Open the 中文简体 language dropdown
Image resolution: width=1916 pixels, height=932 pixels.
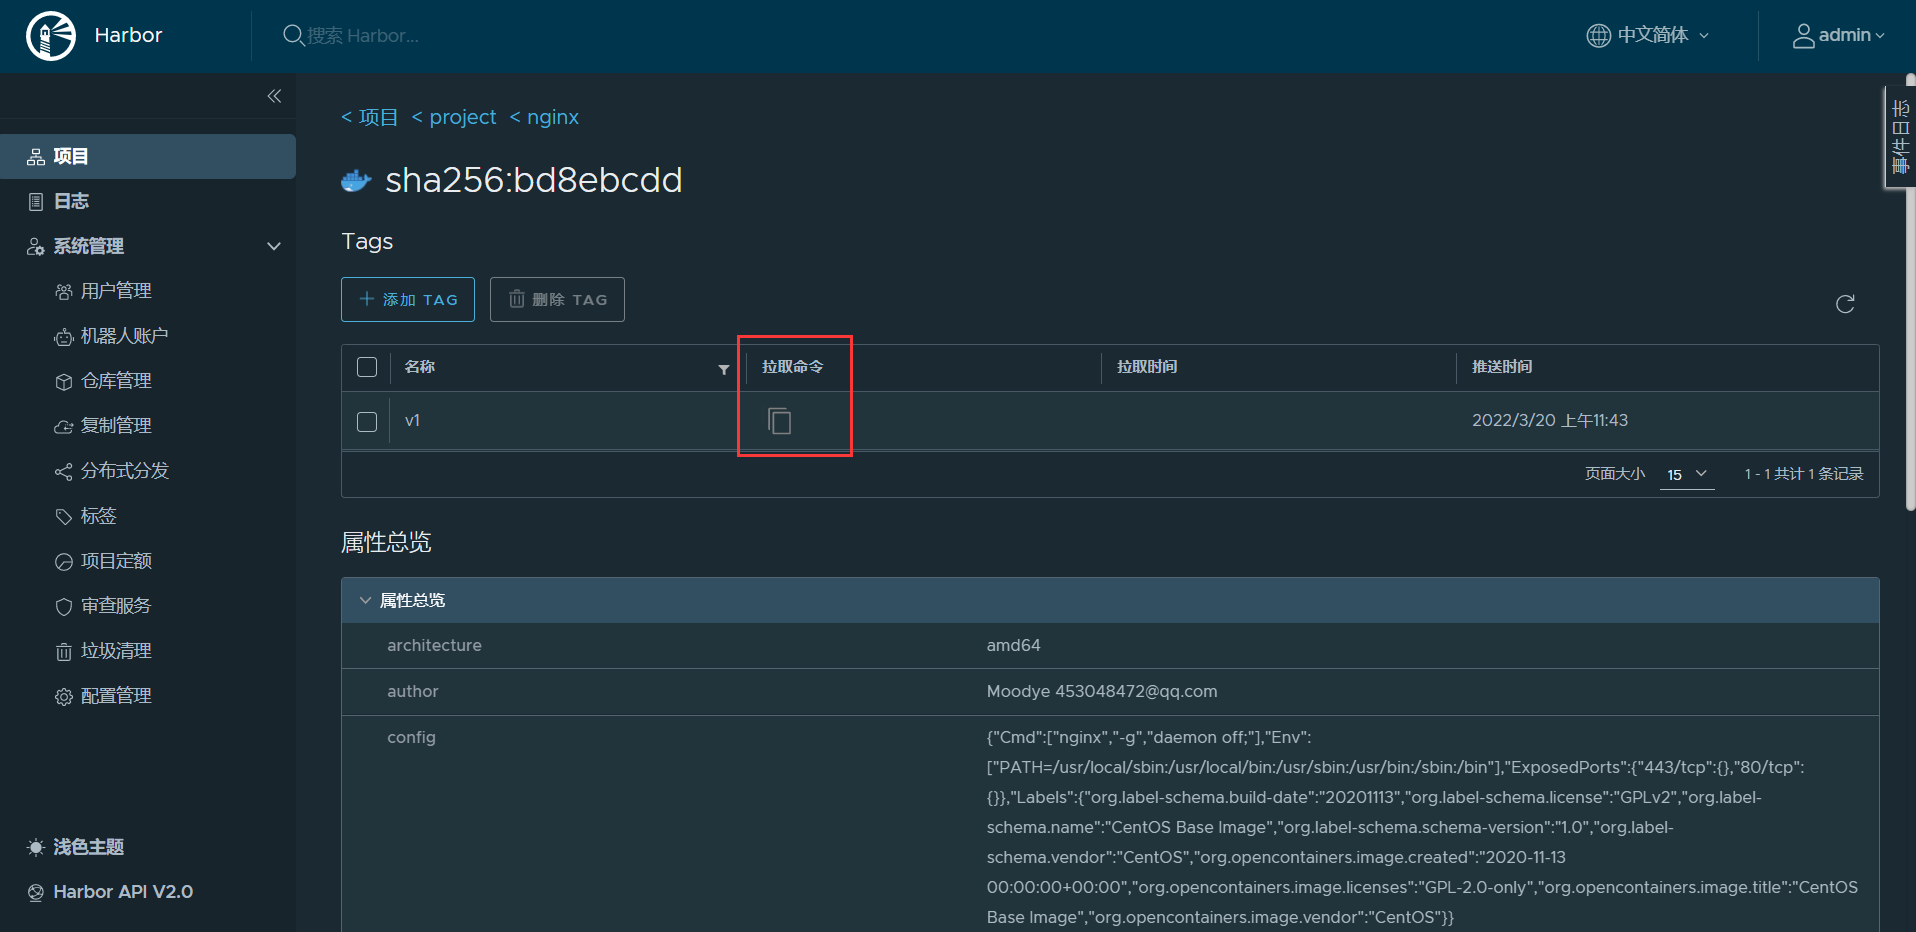pyautogui.click(x=1646, y=35)
